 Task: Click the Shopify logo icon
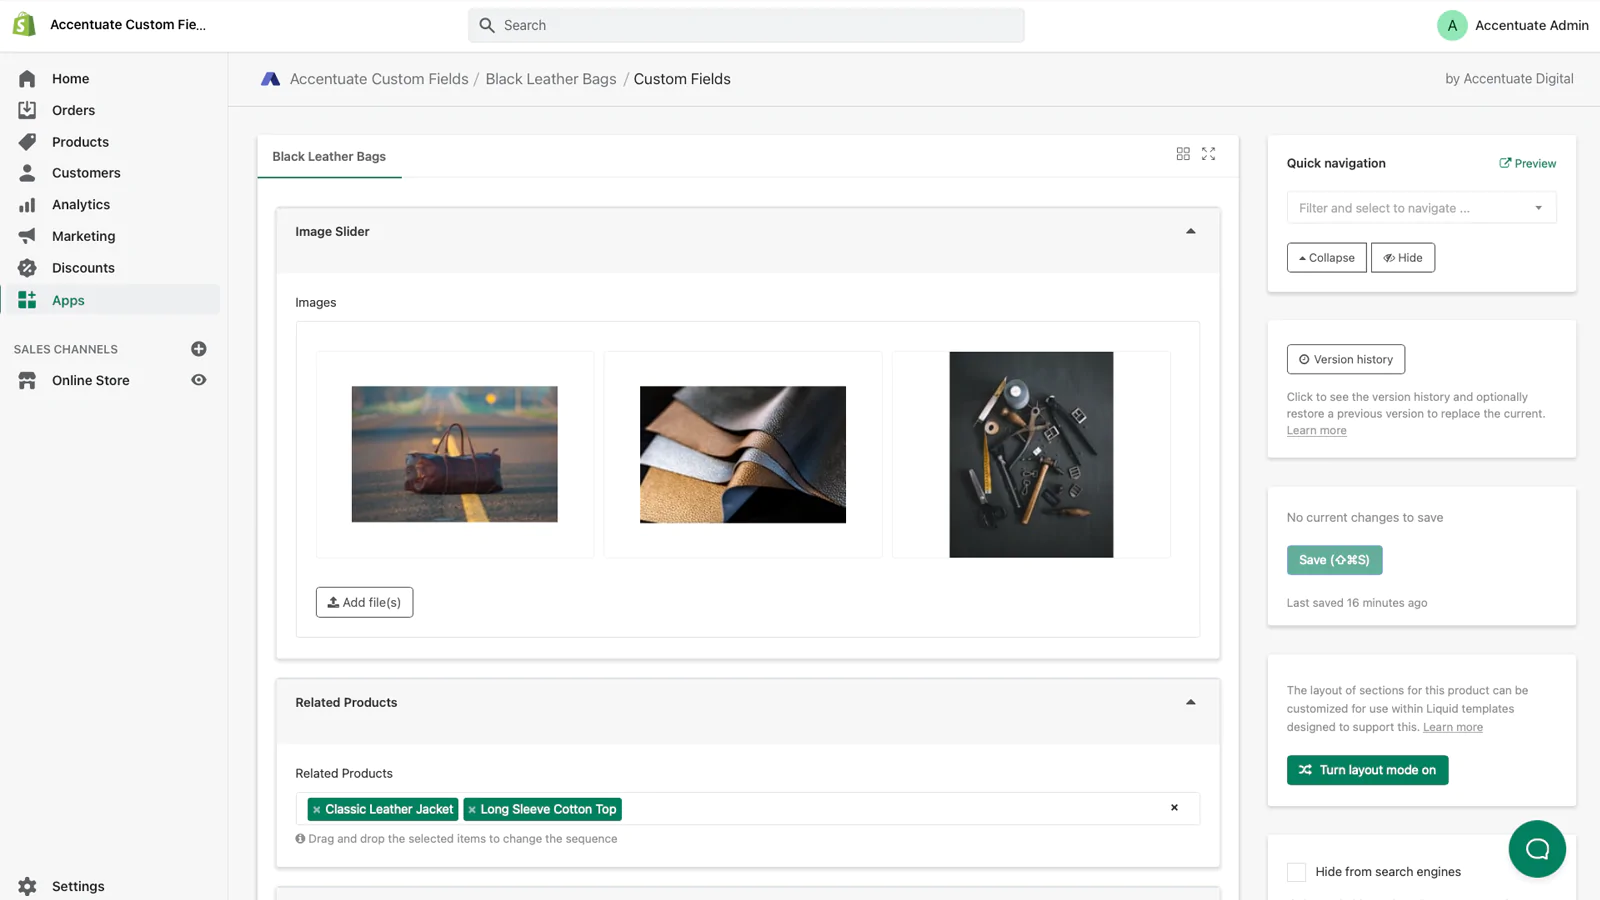[24, 25]
